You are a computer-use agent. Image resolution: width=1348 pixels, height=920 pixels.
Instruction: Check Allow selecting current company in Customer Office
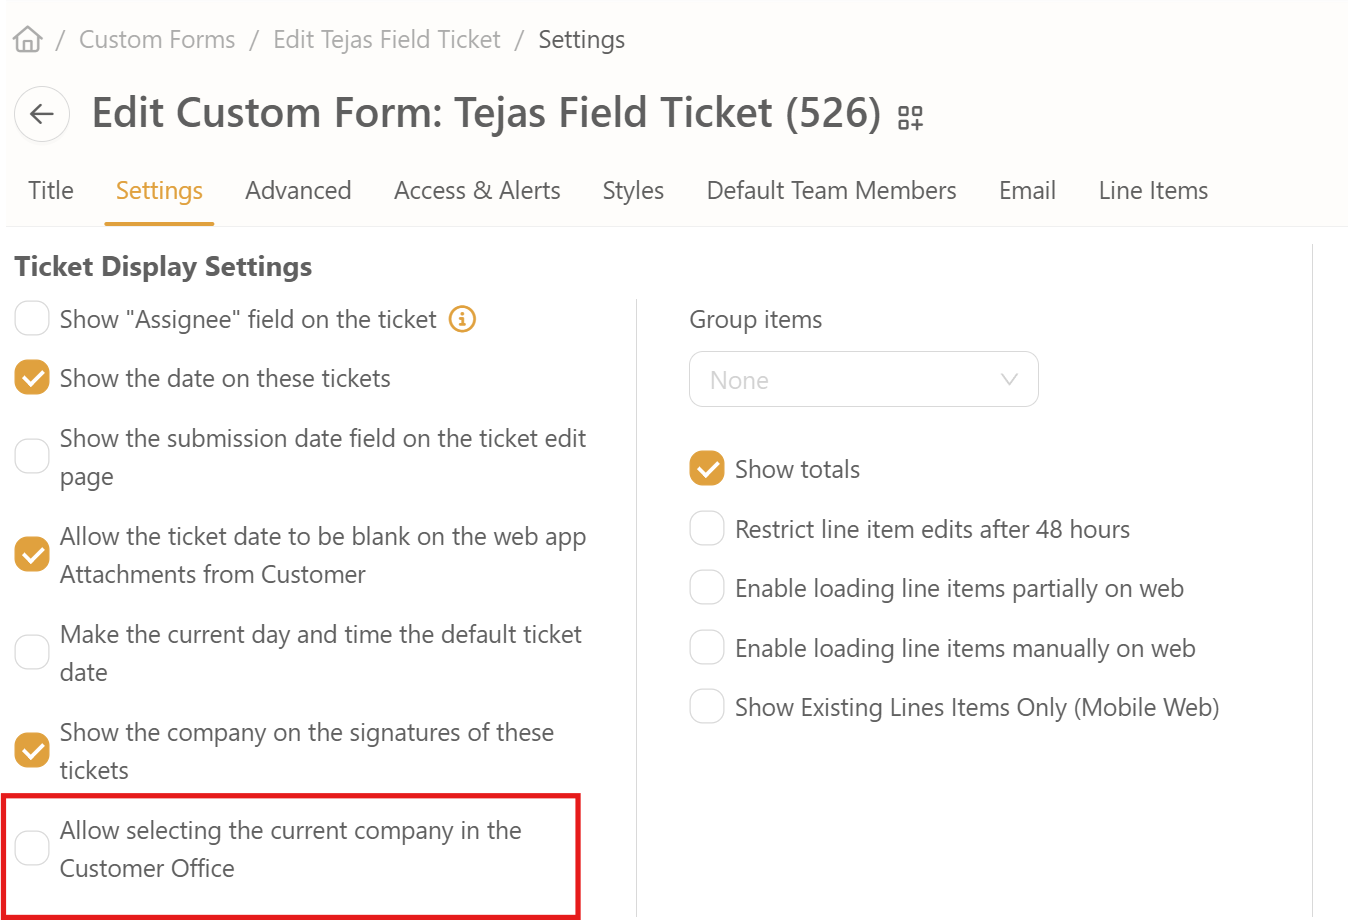tap(32, 848)
